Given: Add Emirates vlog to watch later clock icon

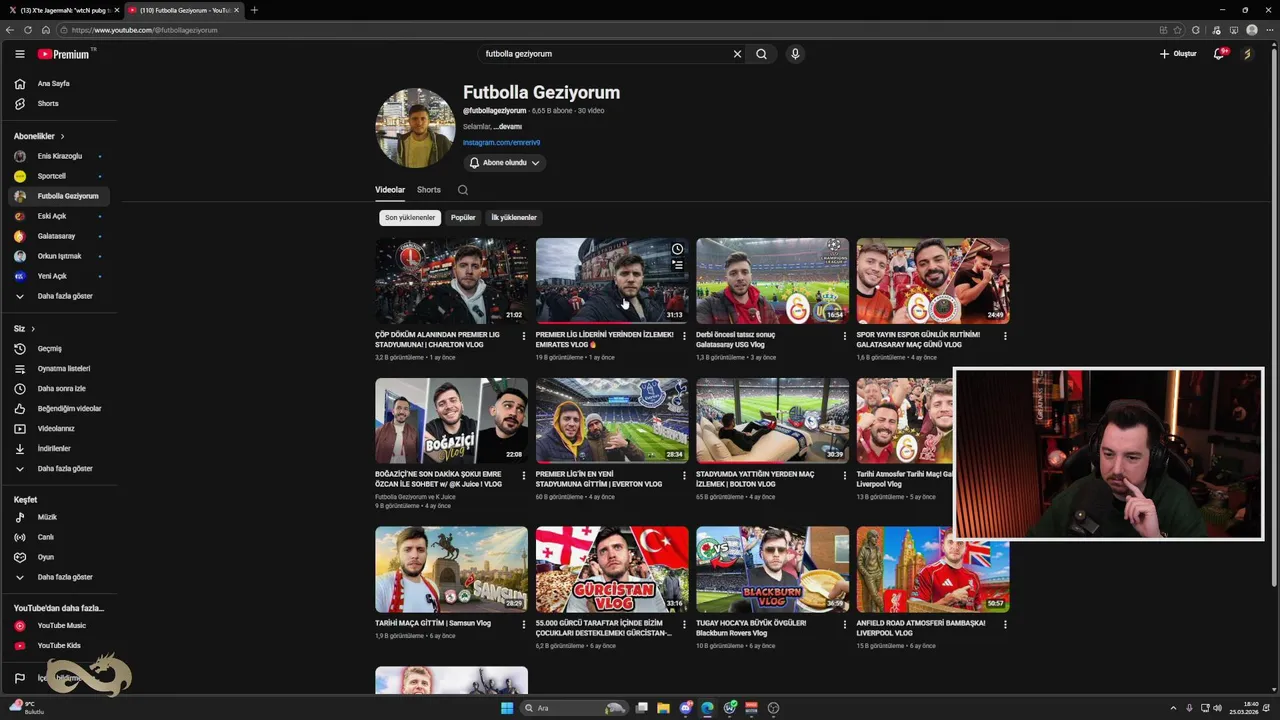Looking at the screenshot, I should [x=677, y=249].
